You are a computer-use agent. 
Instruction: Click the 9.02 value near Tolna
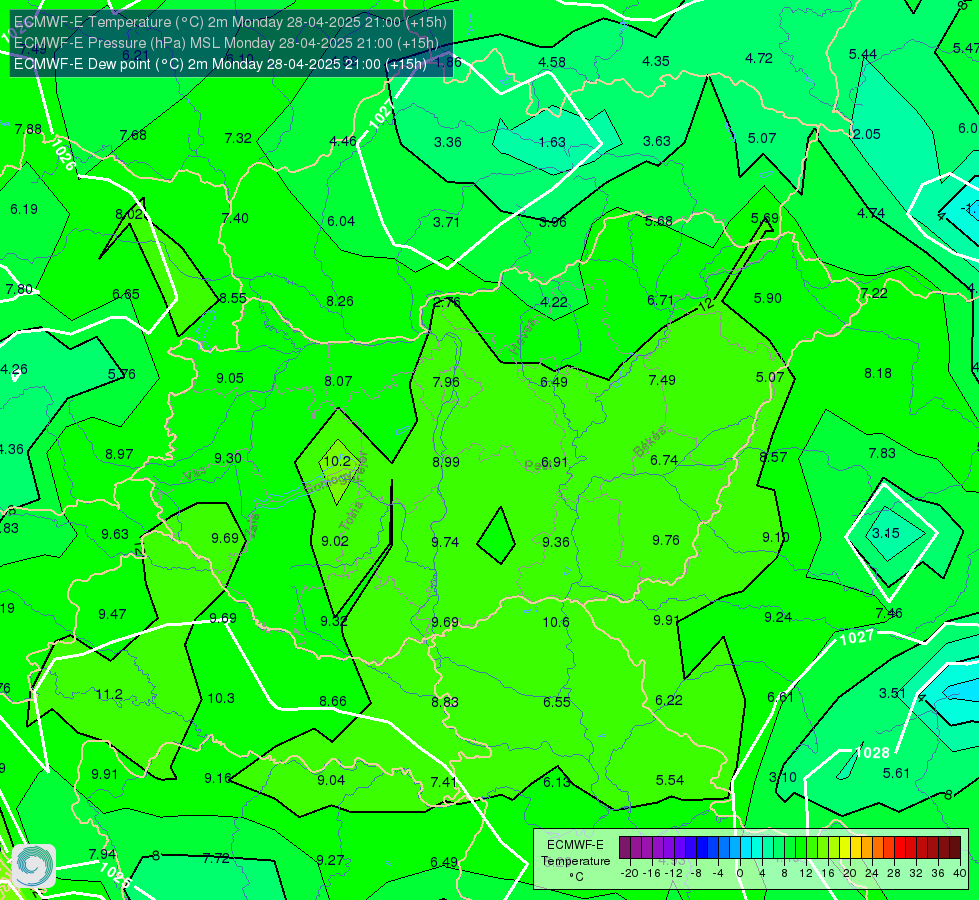click(335, 541)
